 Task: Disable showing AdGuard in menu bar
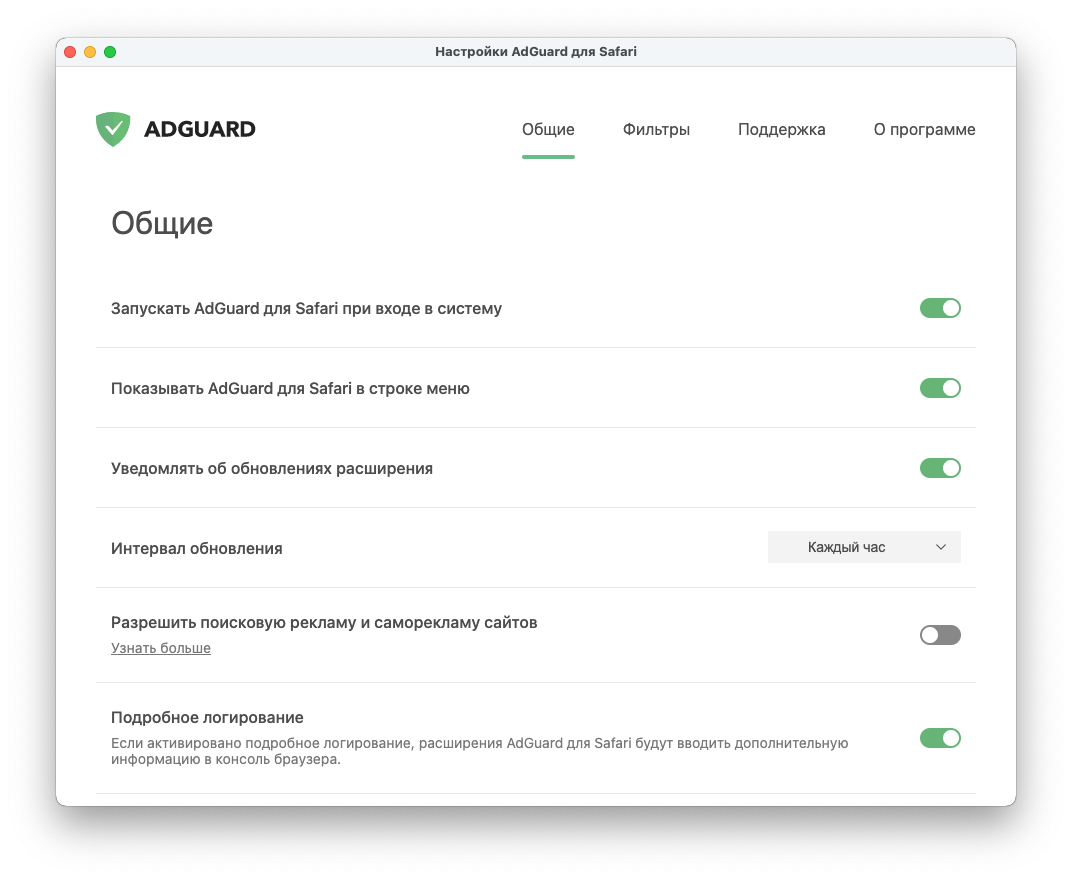click(940, 388)
